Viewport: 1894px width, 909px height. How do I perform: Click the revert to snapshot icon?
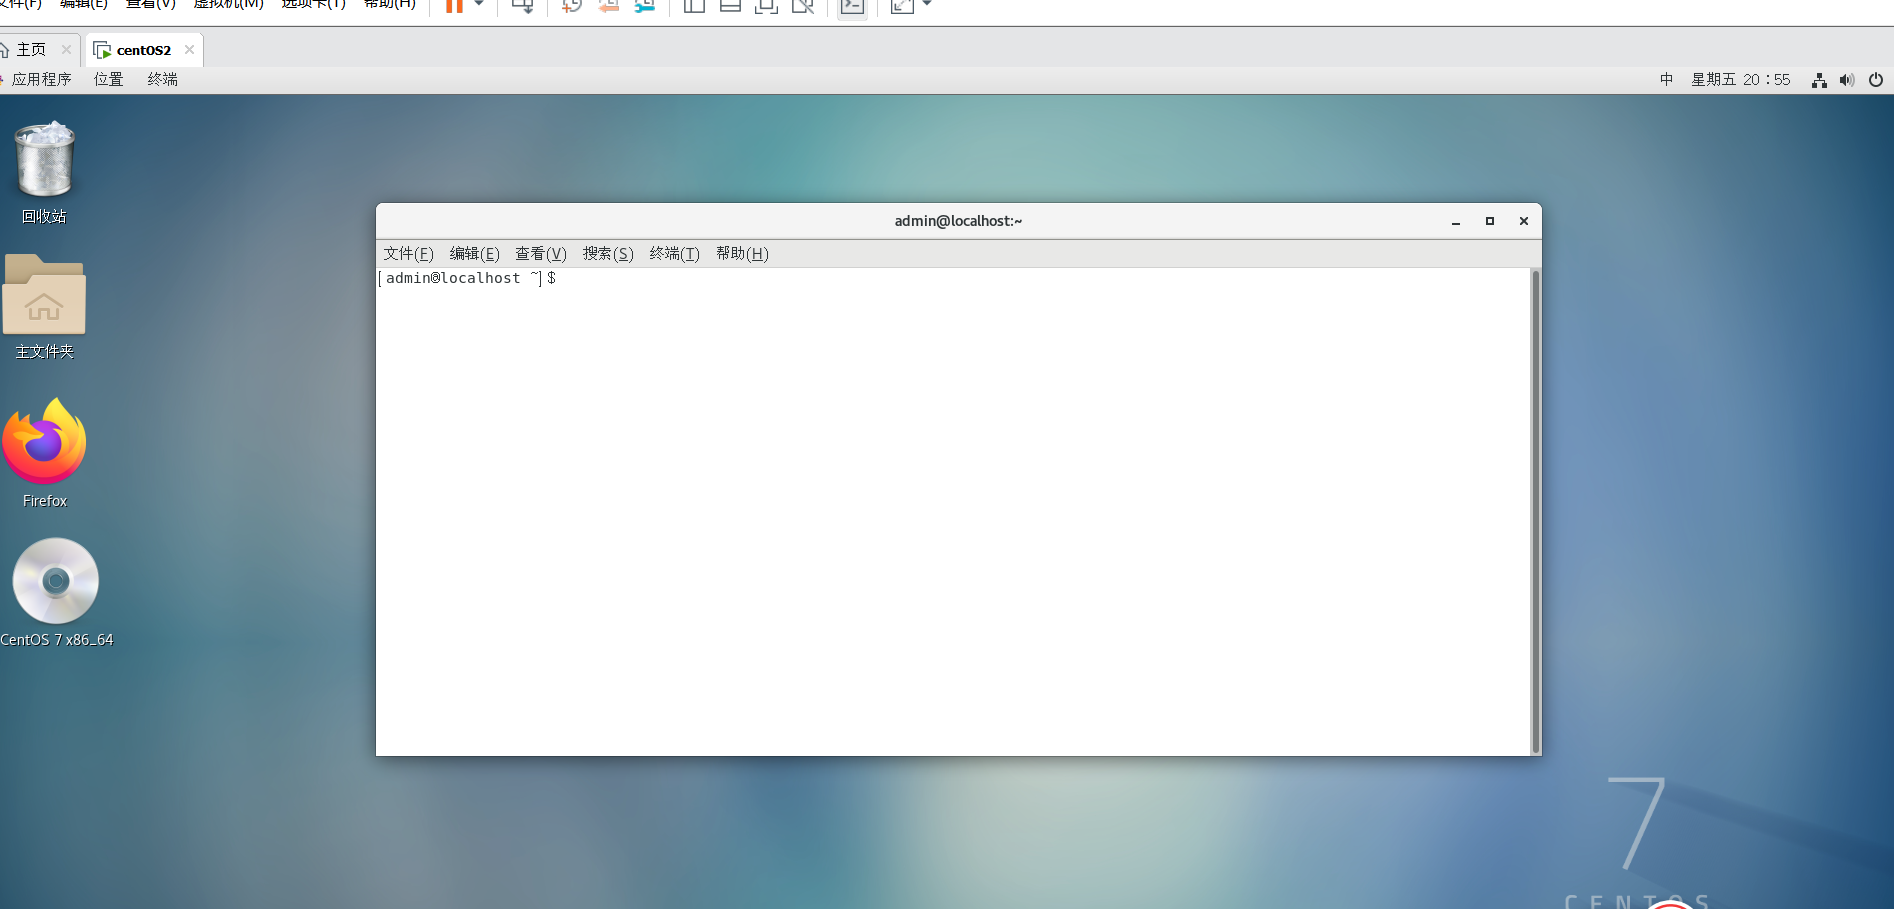[608, 5]
